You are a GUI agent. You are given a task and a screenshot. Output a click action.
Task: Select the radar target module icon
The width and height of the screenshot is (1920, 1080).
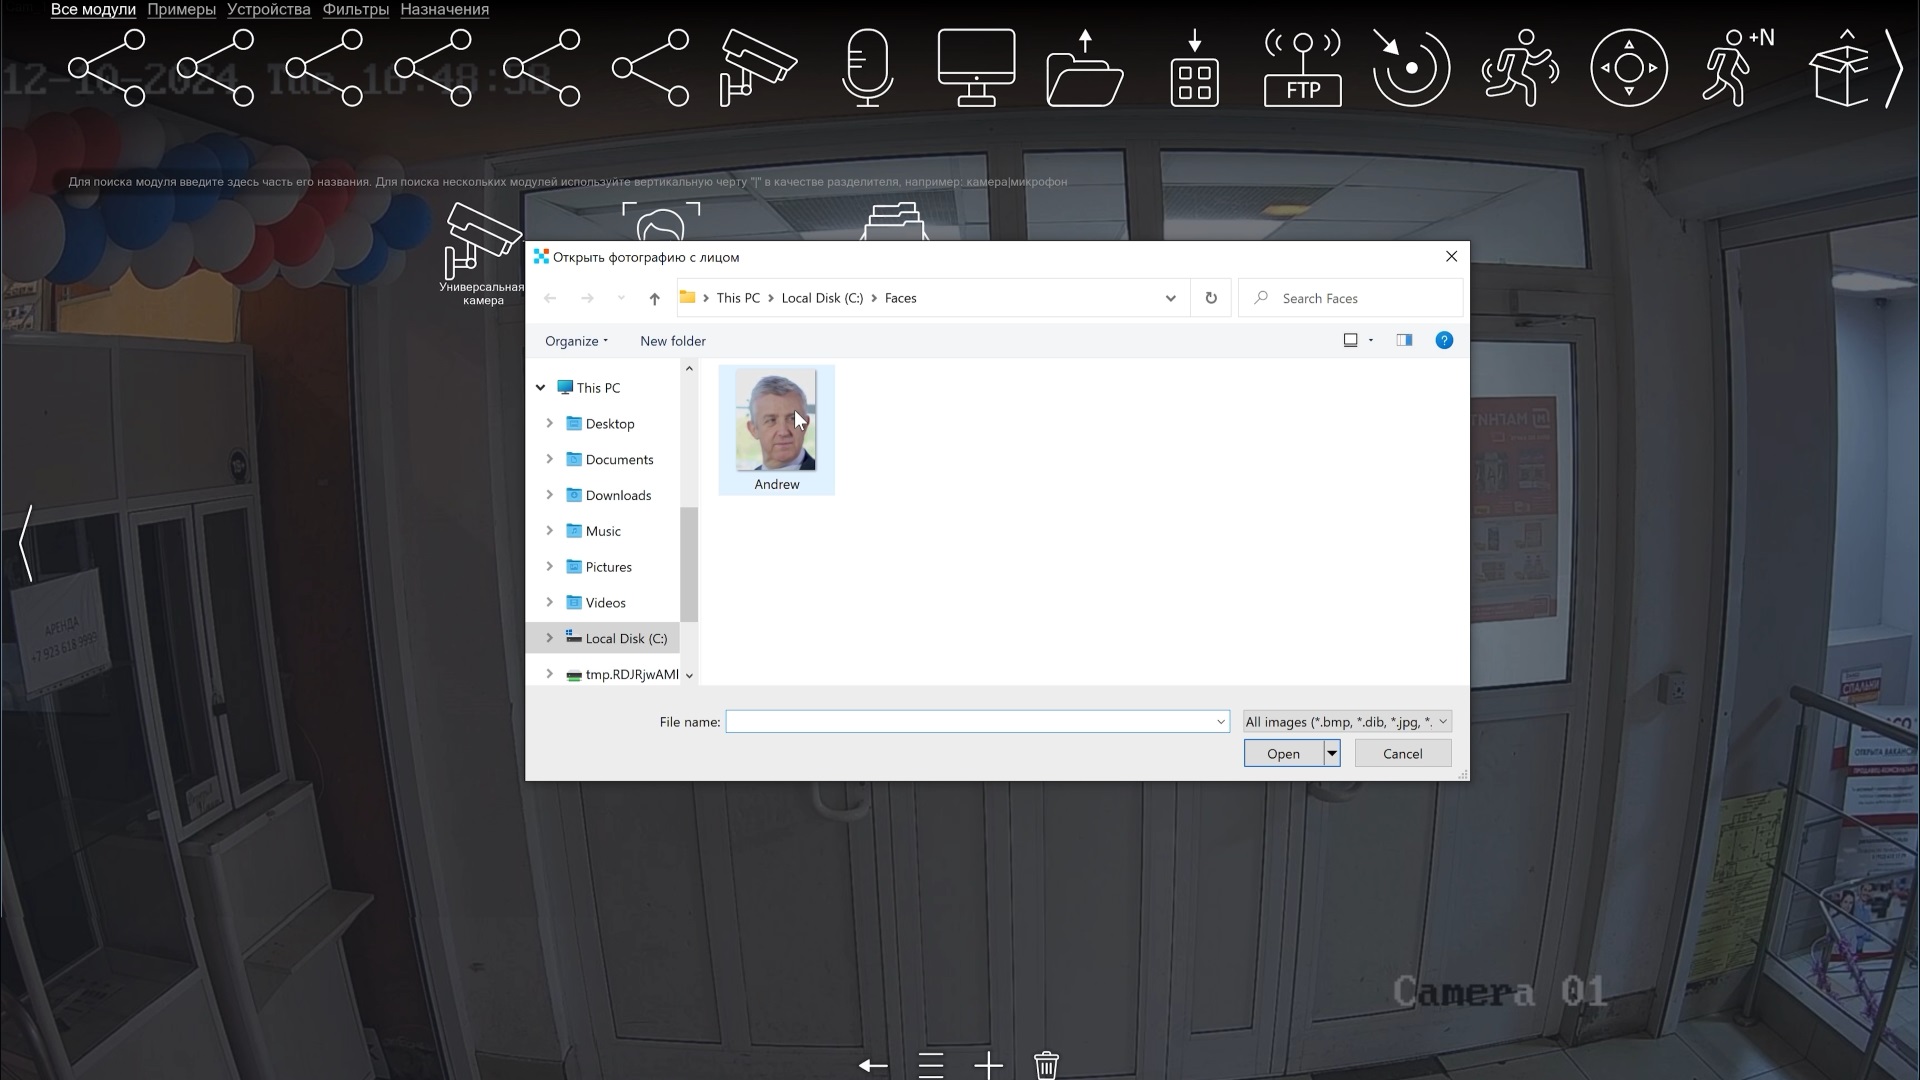pyautogui.click(x=1411, y=68)
